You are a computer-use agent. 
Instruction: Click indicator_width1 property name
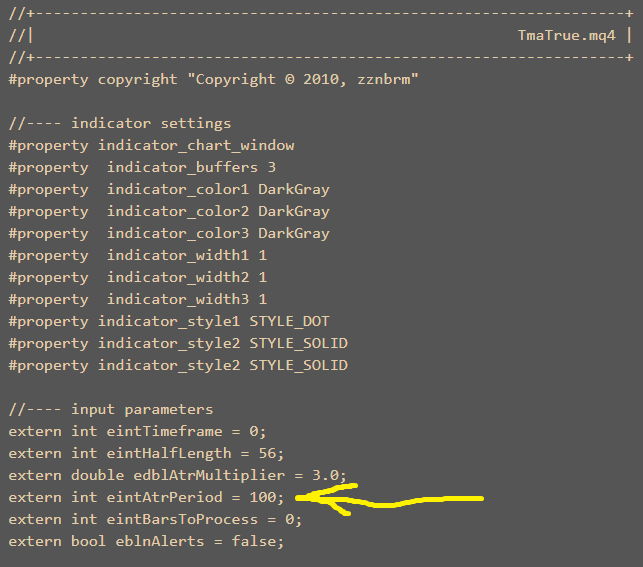click(x=178, y=255)
